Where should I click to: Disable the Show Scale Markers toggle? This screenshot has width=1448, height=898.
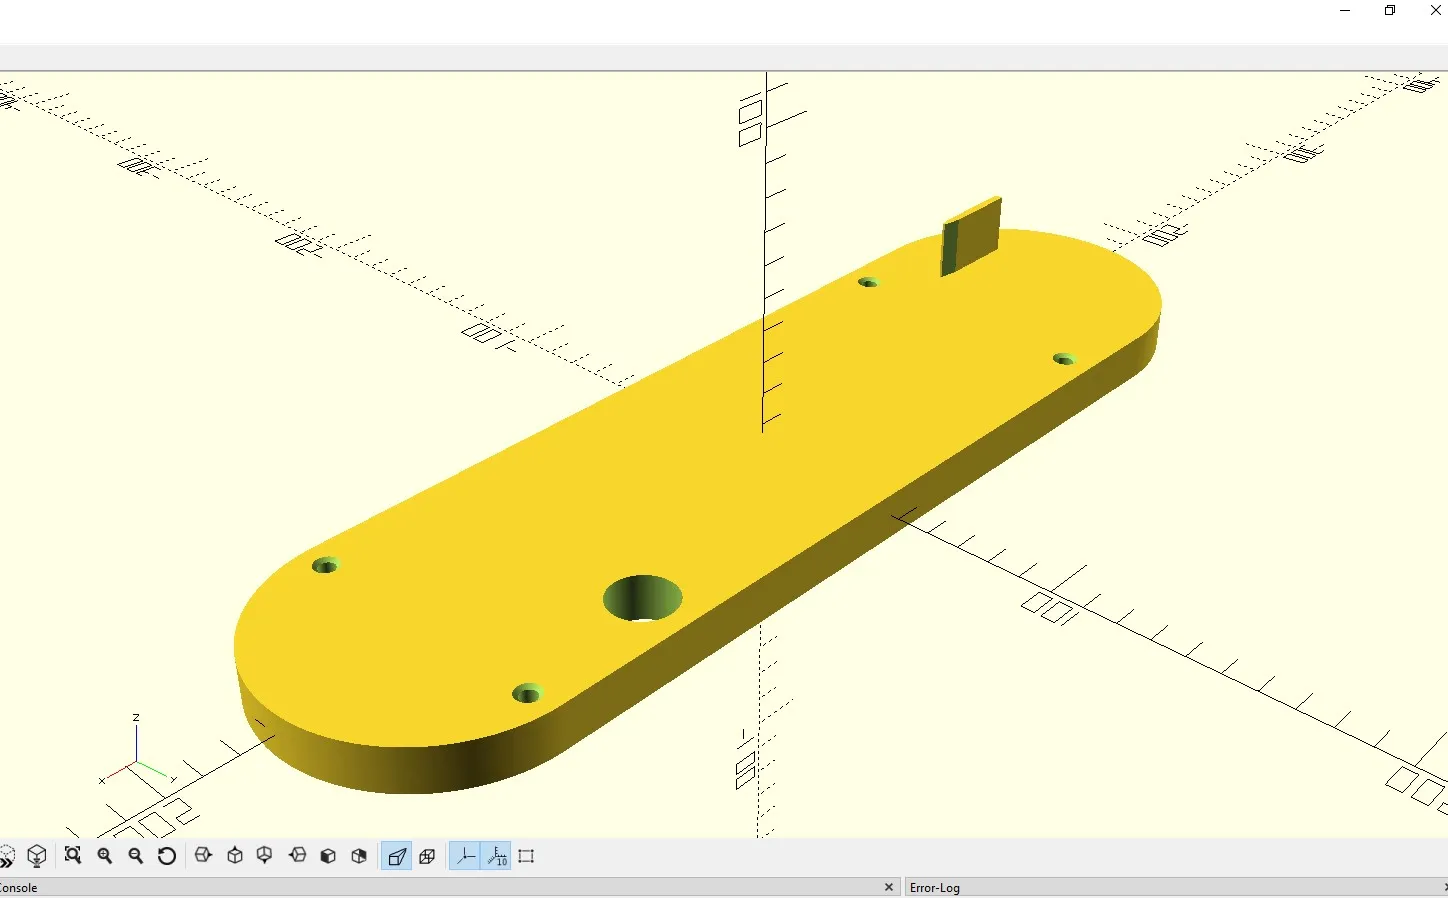tap(497, 856)
